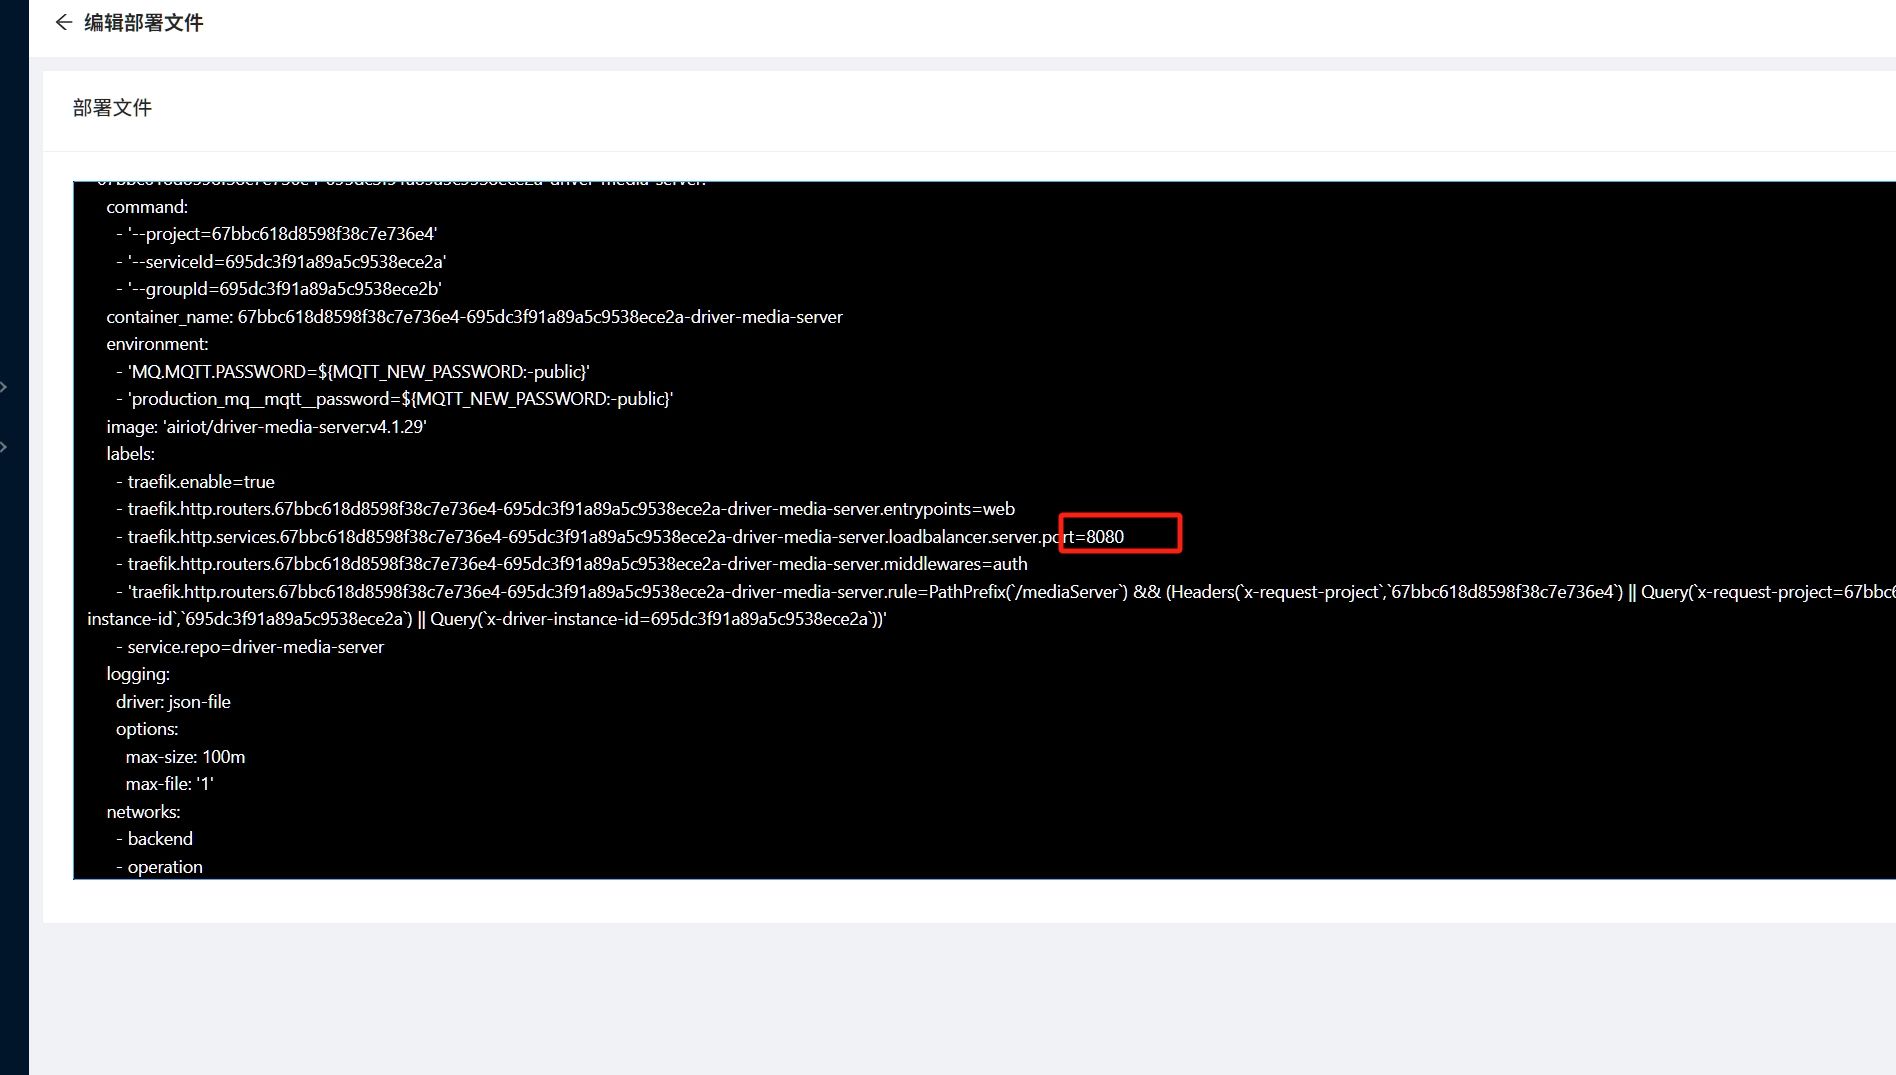Click the 部署文件 section heading
The height and width of the screenshot is (1075, 1896).
(112, 108)
